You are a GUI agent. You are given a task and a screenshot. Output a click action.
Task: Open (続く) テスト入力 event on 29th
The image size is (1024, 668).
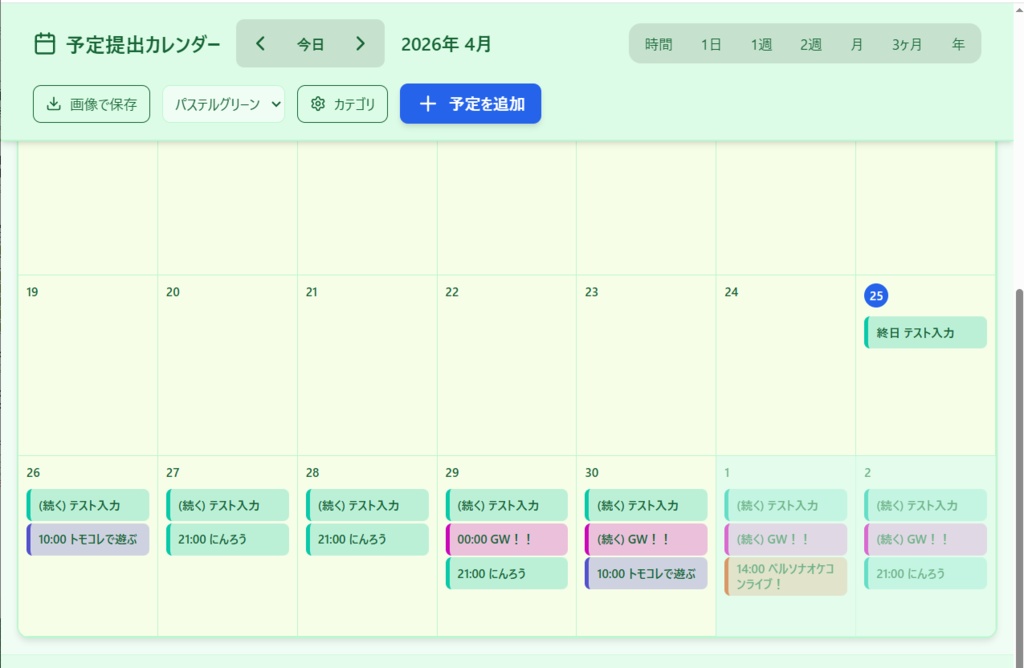coord(507,505)
